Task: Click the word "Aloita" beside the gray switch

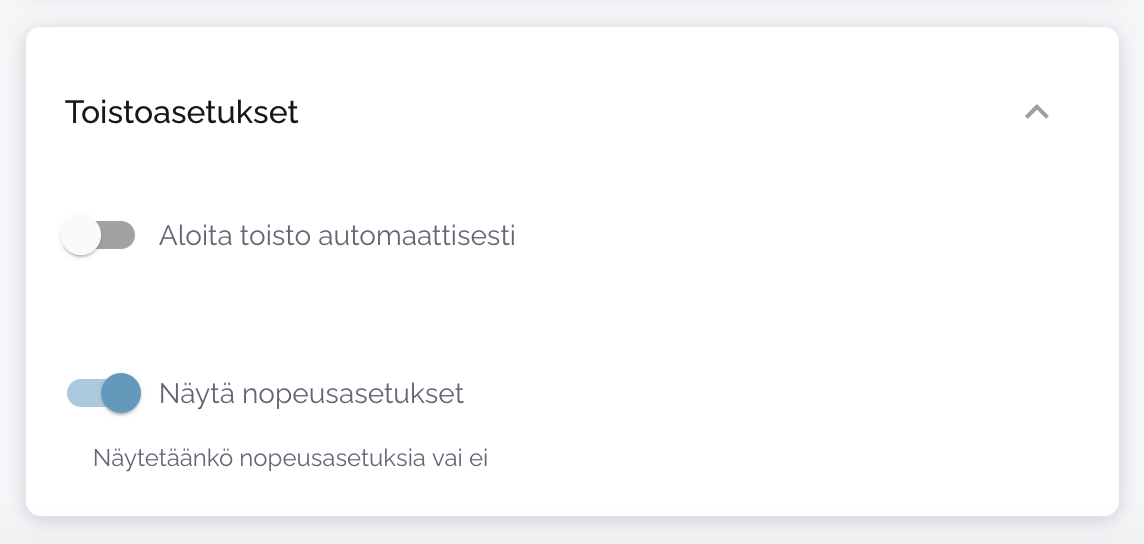Action: point(195,236)
